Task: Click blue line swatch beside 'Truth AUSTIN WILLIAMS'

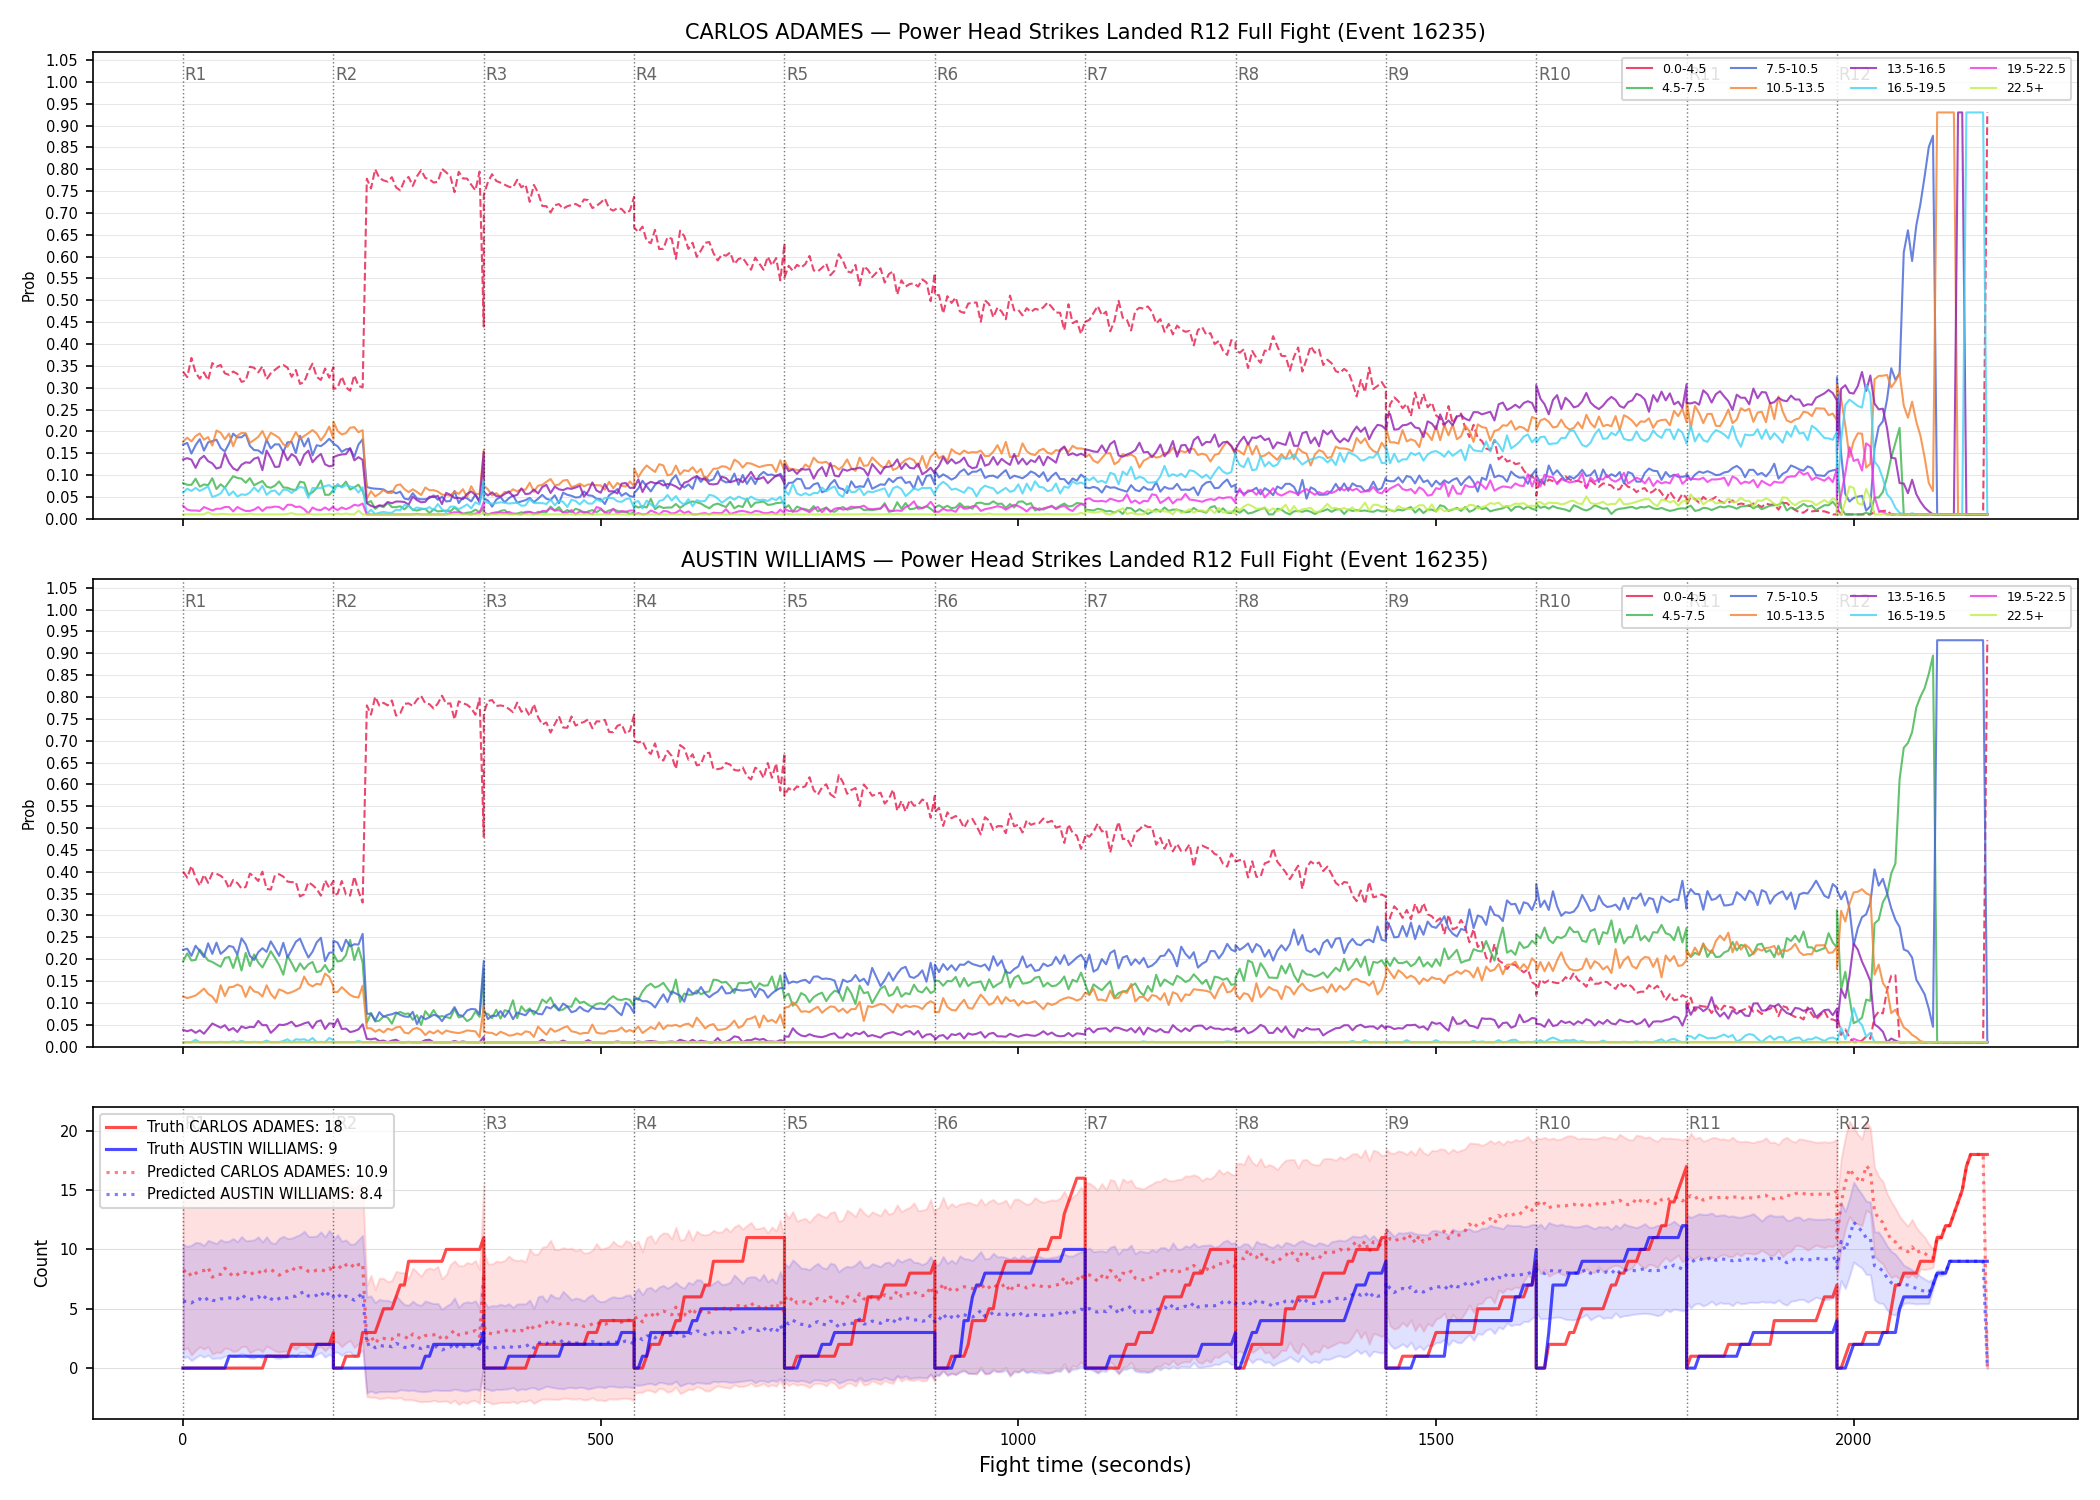Action: [121, 1149]
